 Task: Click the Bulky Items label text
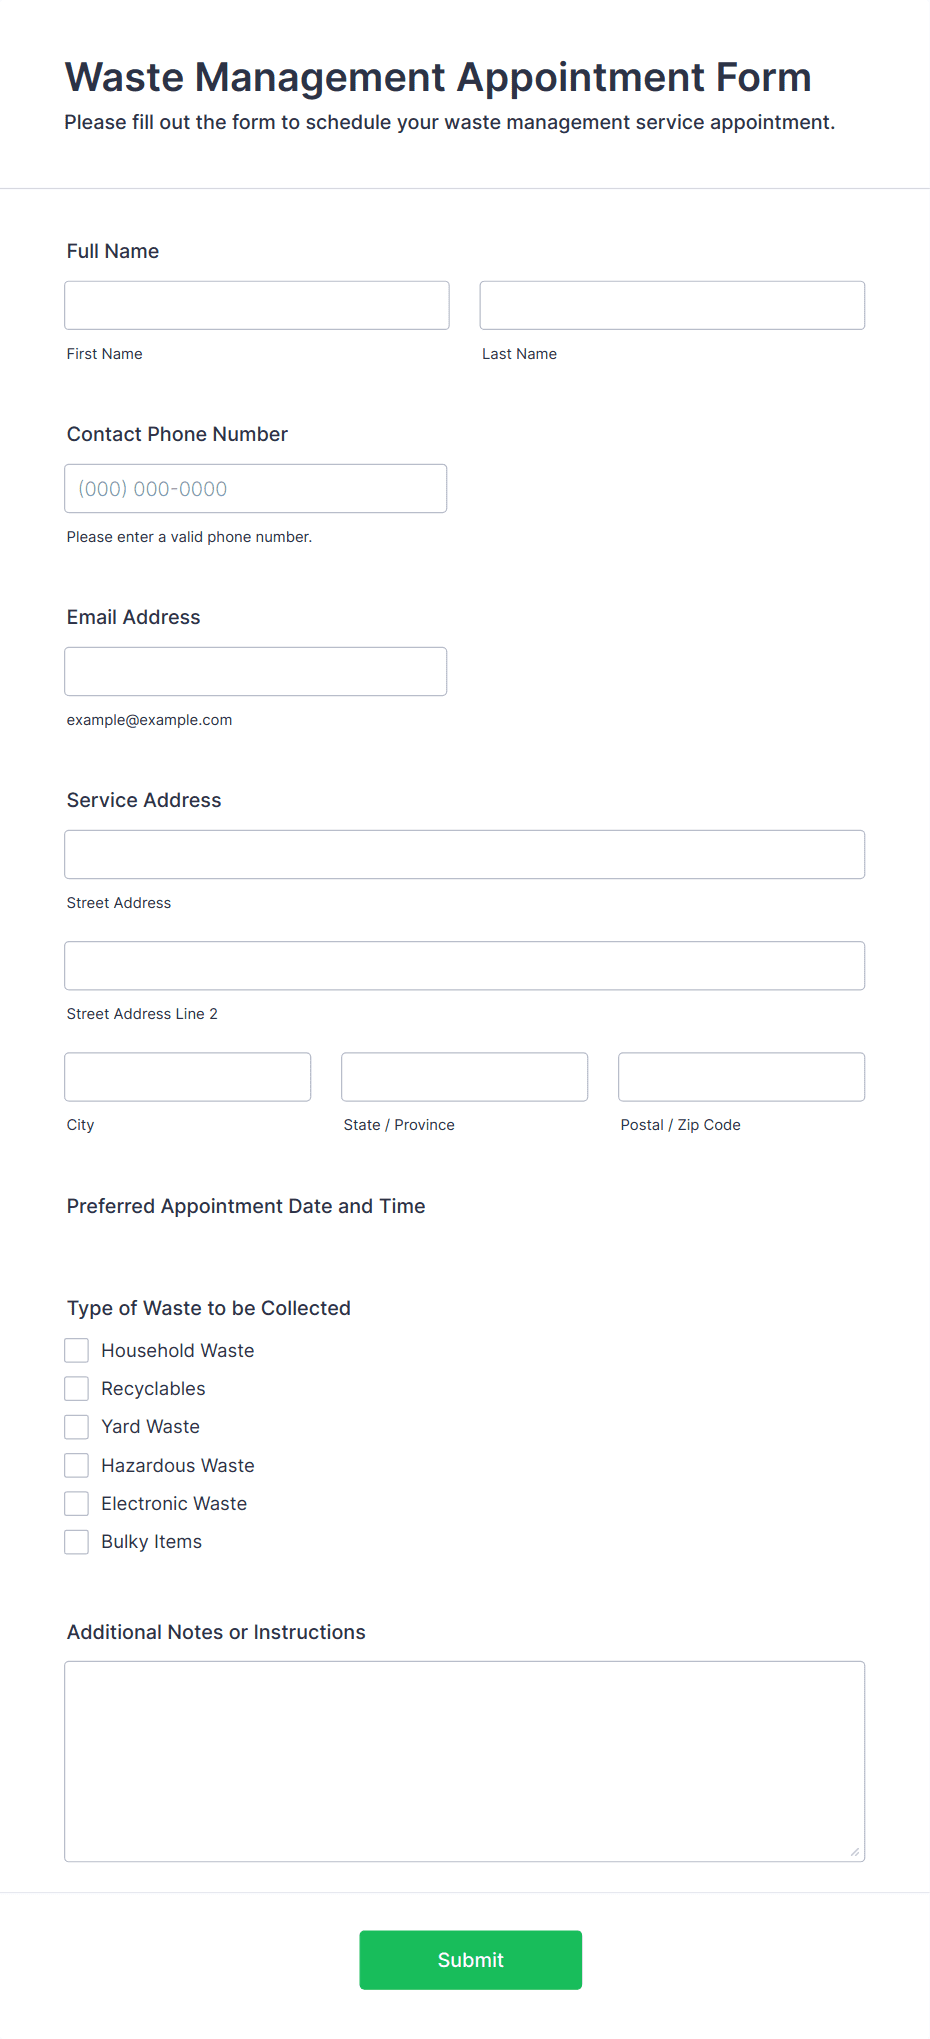click(151, 1541)
